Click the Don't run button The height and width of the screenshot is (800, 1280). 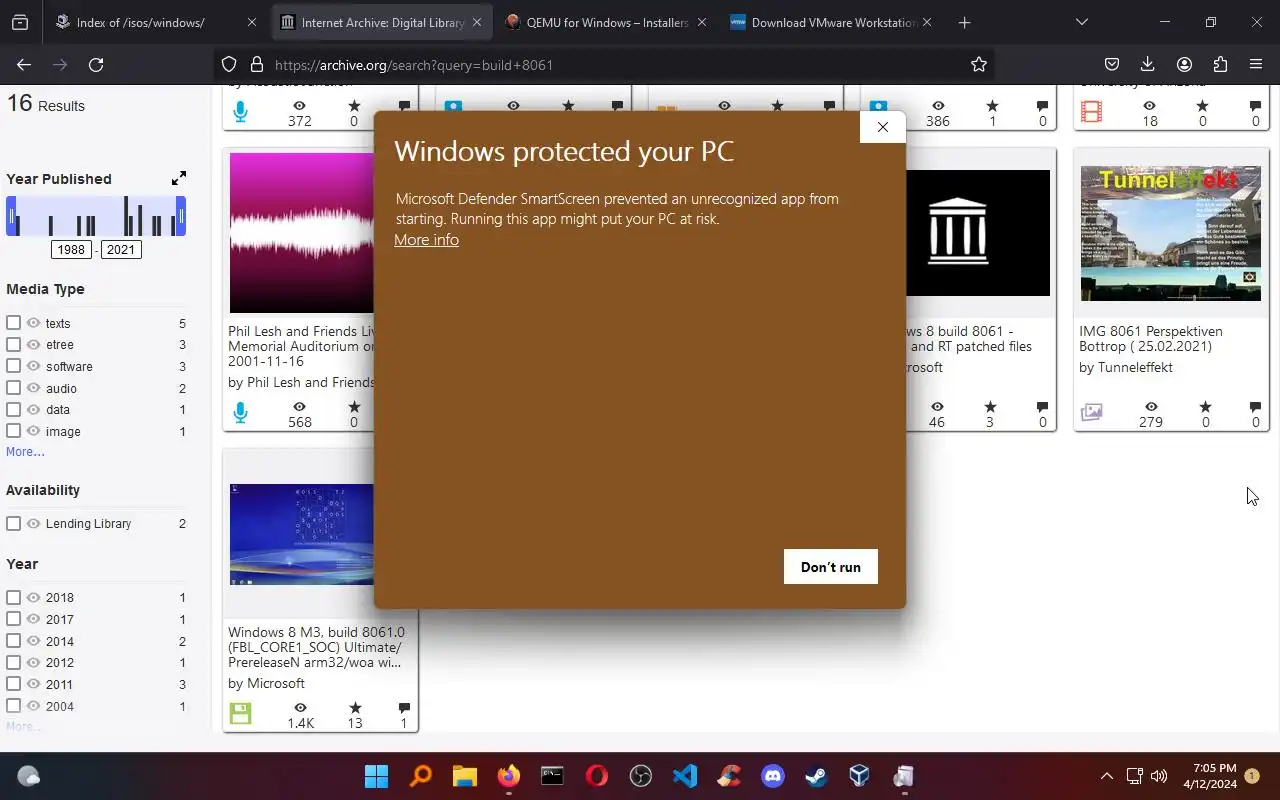pyautogui.click(x=830, y=567)
